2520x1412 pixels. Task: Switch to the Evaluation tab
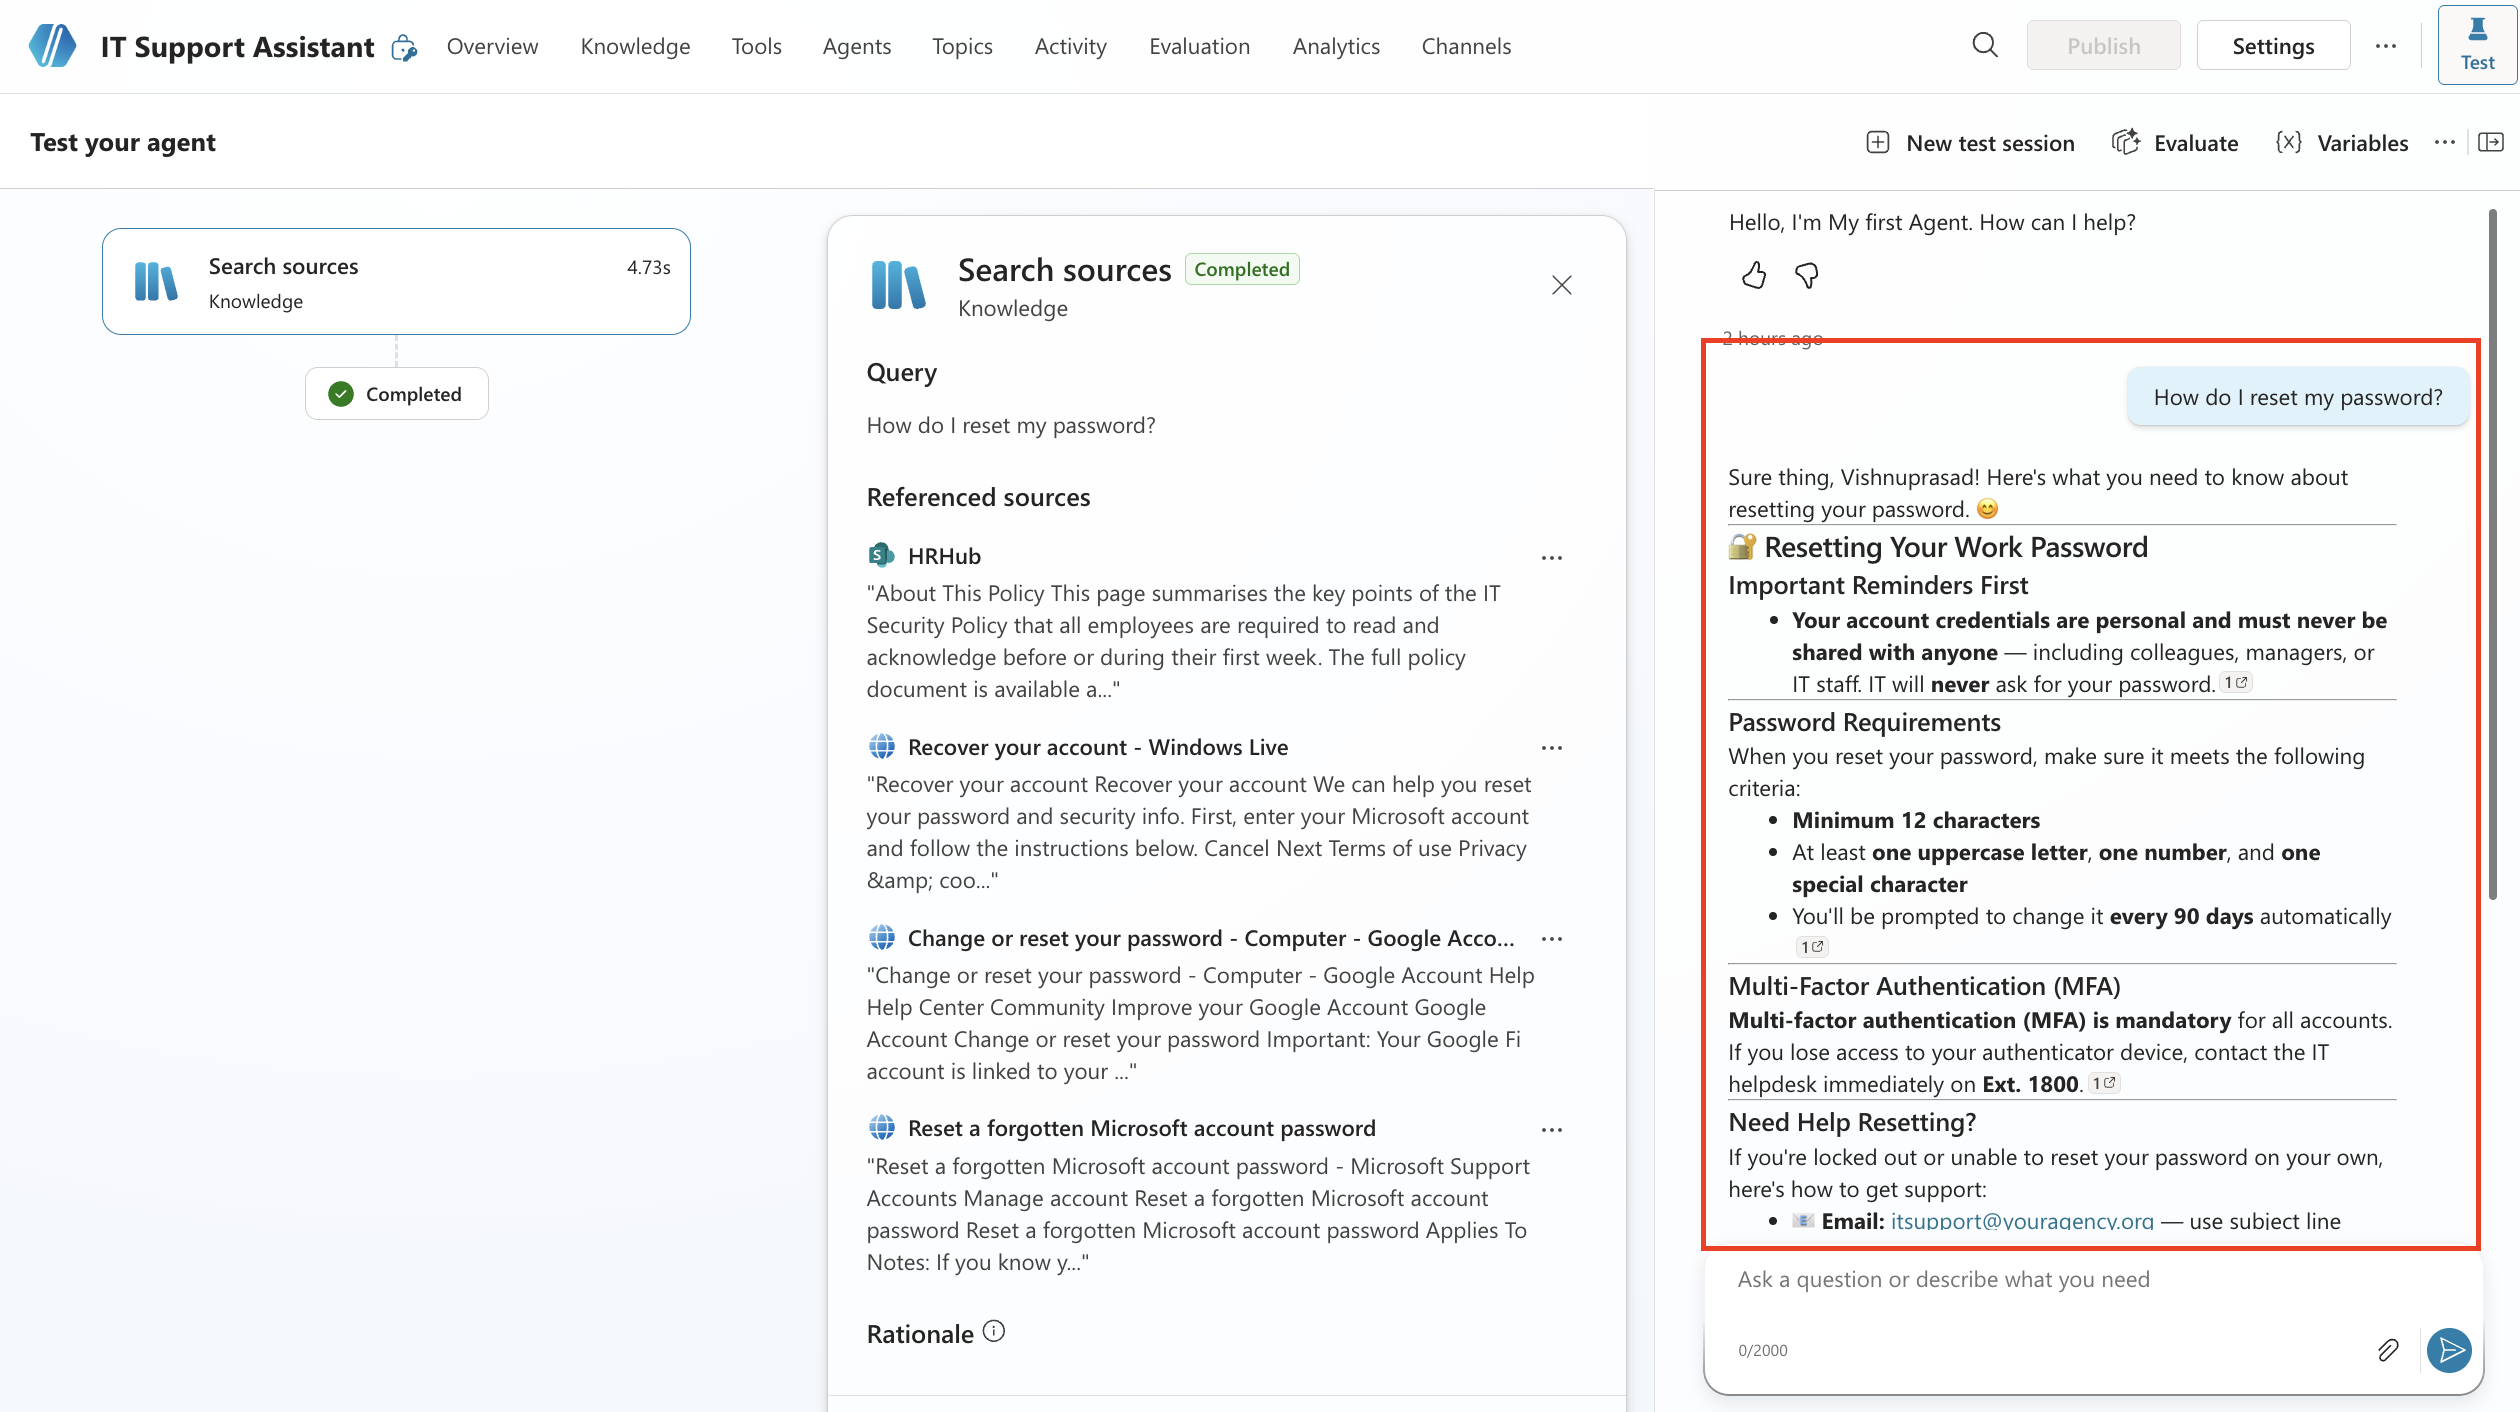[x=1199, y=46]
